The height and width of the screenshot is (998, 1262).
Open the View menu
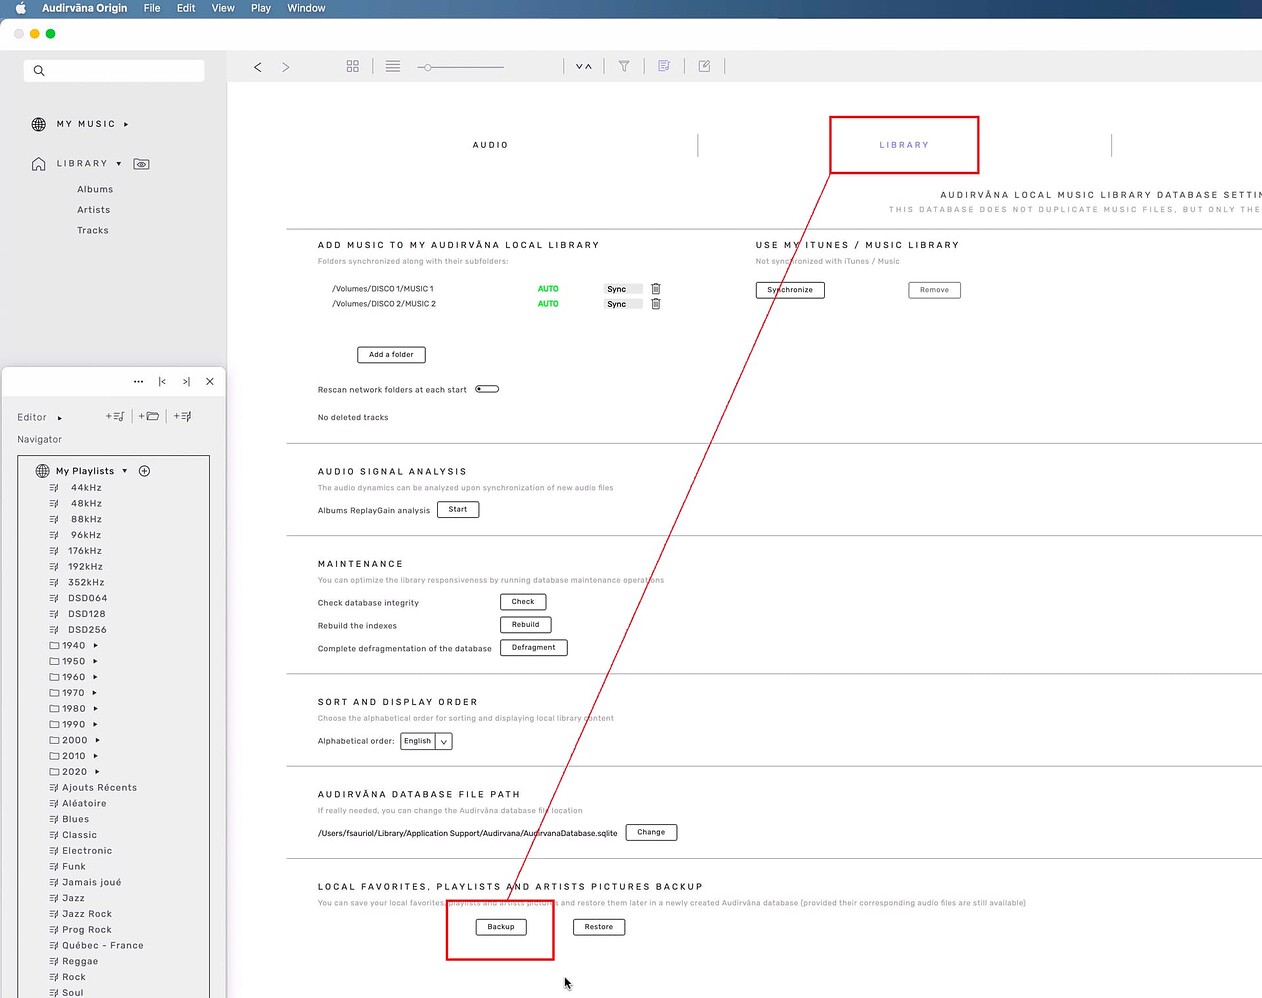[223, 8]
